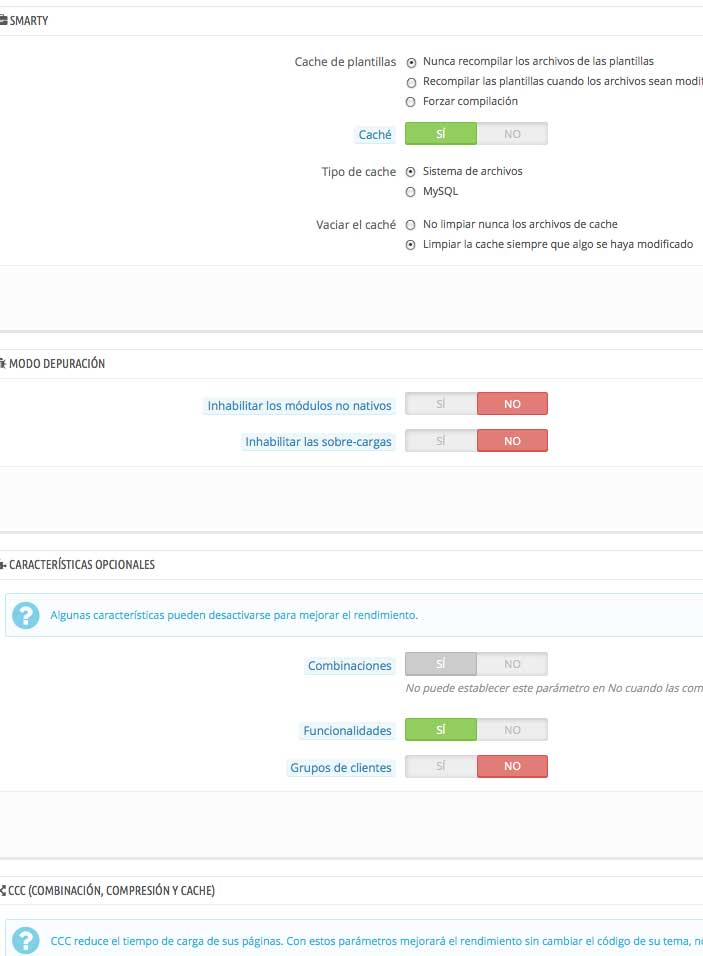Choose 'Sistema de archivos' cache type
The width and height of the screenshot is (703, 956).
tap(411, 172)
